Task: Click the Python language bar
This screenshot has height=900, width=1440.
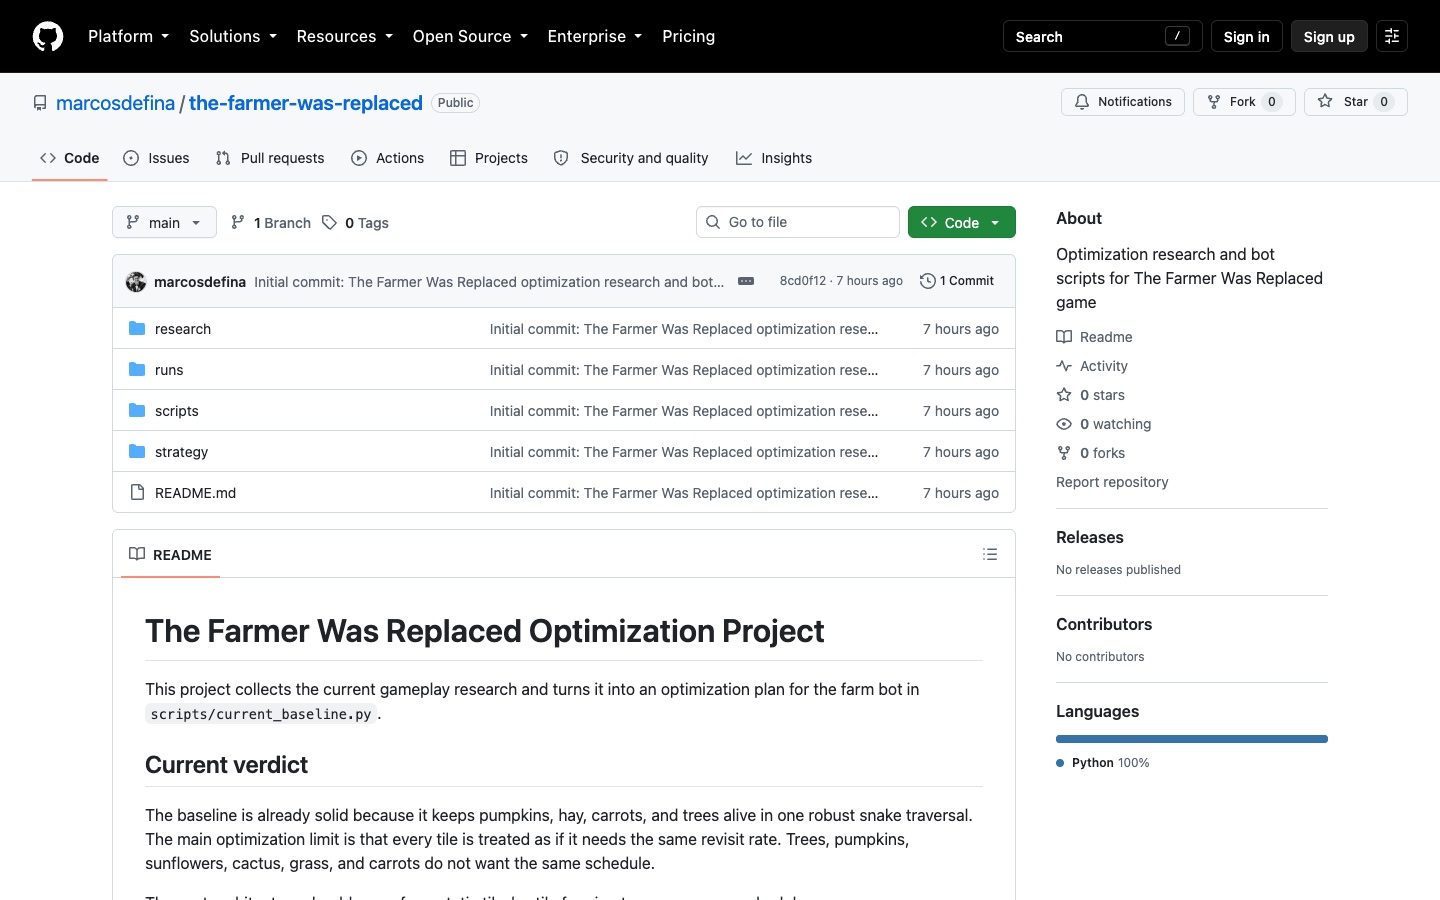Action: 1192,739
